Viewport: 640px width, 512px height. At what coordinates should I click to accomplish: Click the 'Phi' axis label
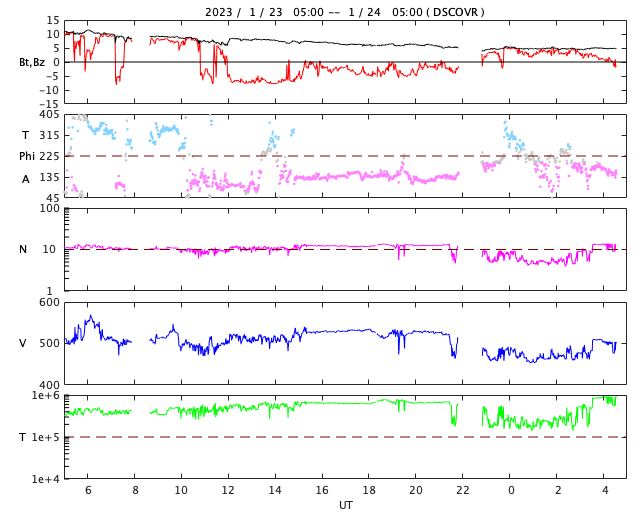(x=27, y=156)
